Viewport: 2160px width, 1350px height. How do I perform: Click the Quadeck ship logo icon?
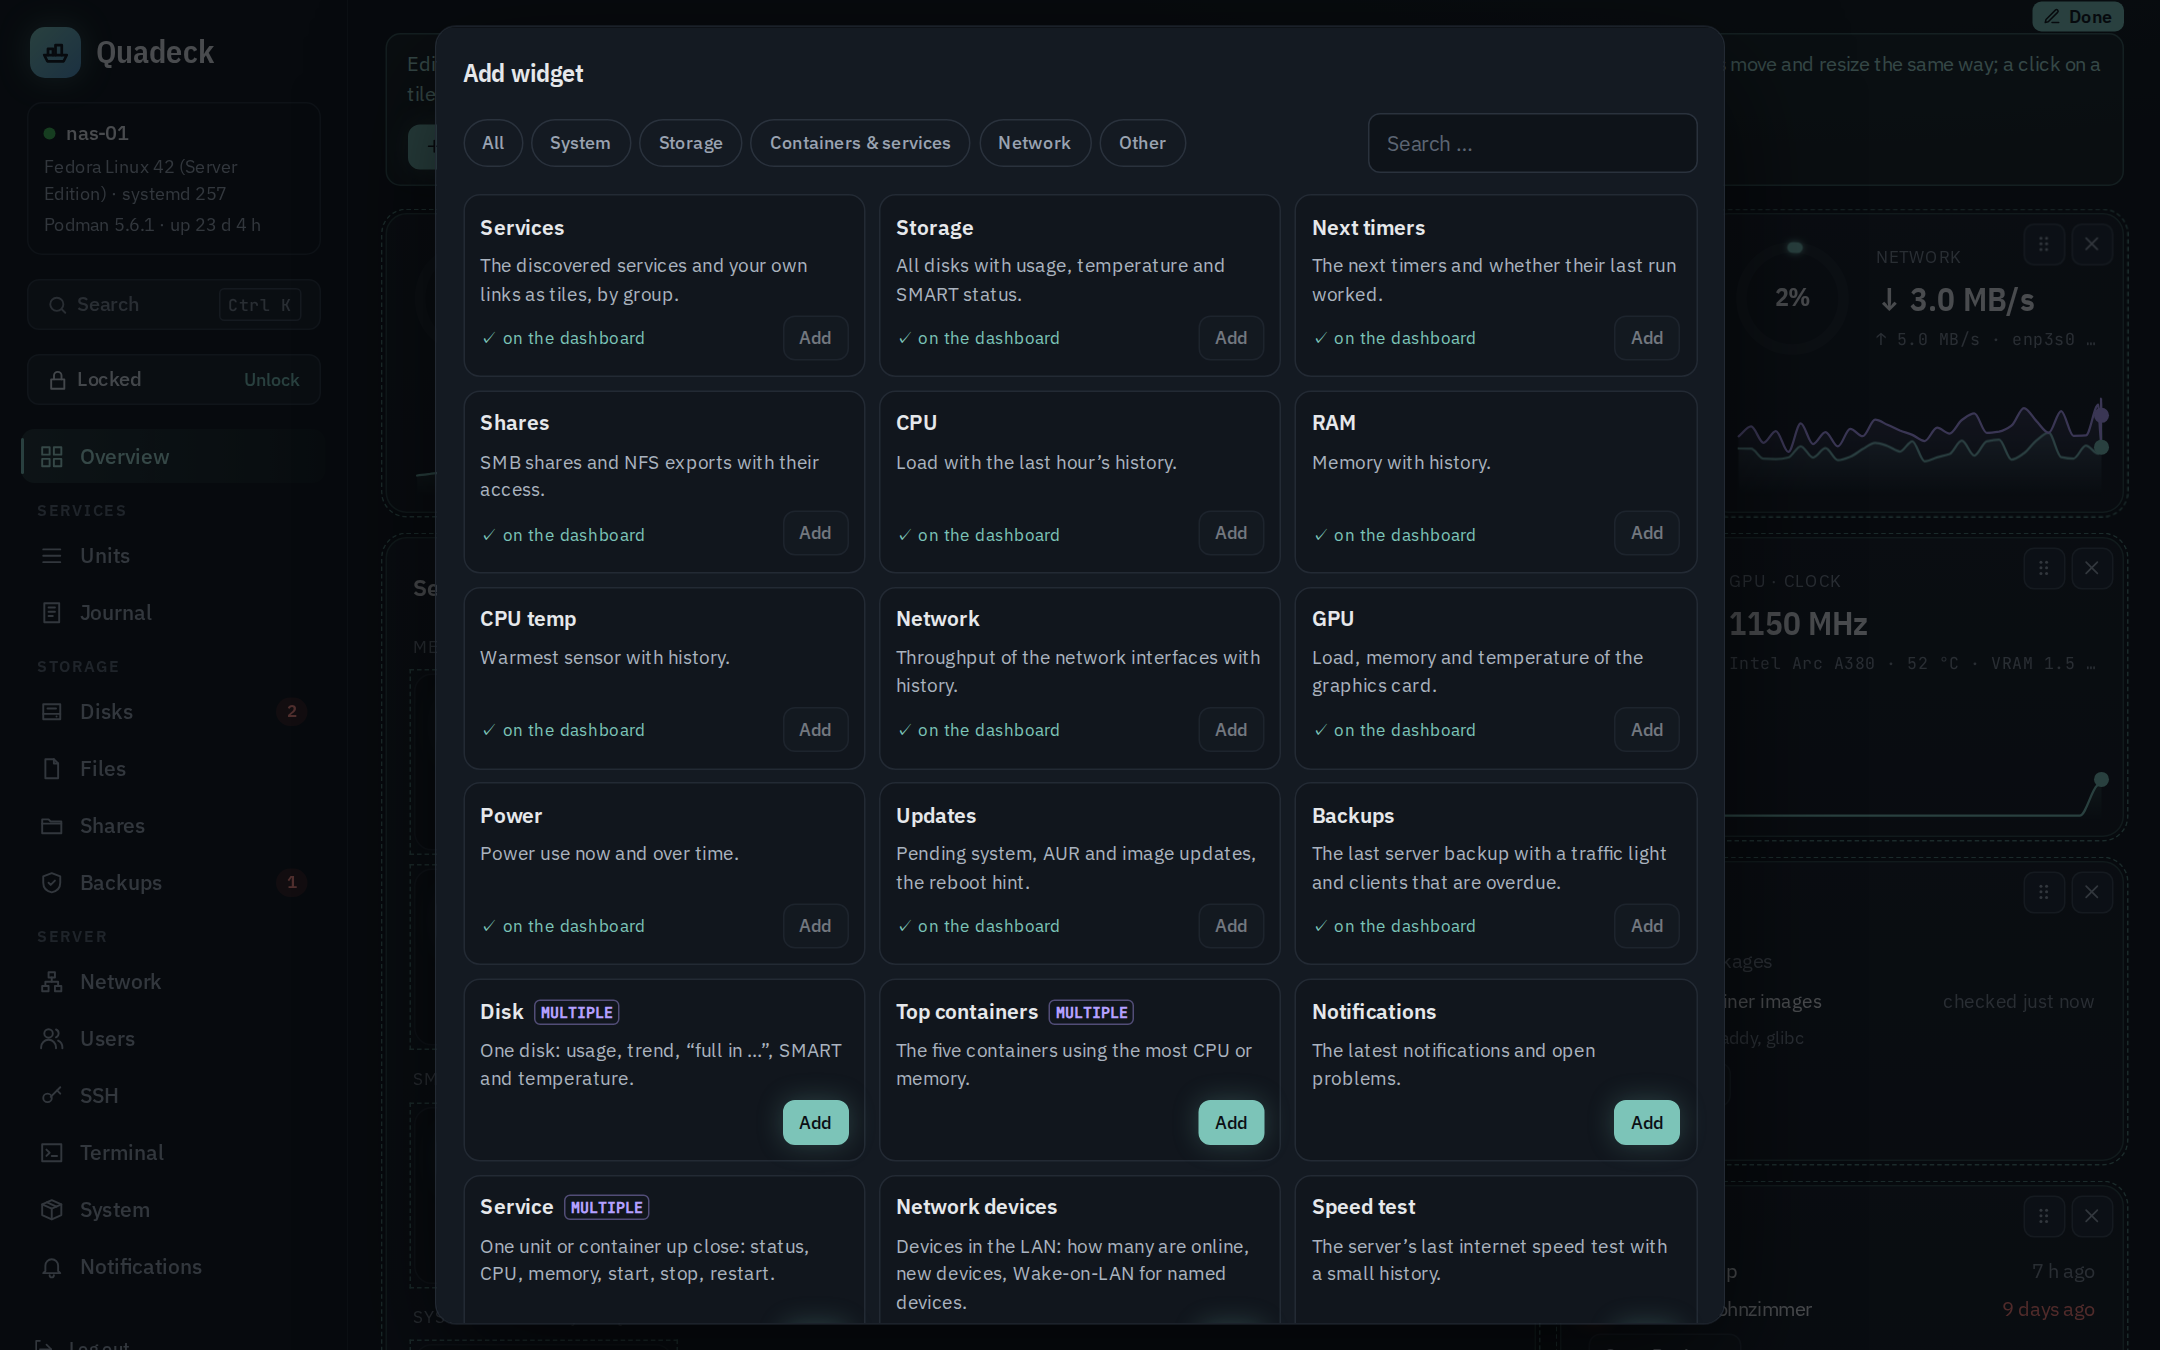[55, 52]
